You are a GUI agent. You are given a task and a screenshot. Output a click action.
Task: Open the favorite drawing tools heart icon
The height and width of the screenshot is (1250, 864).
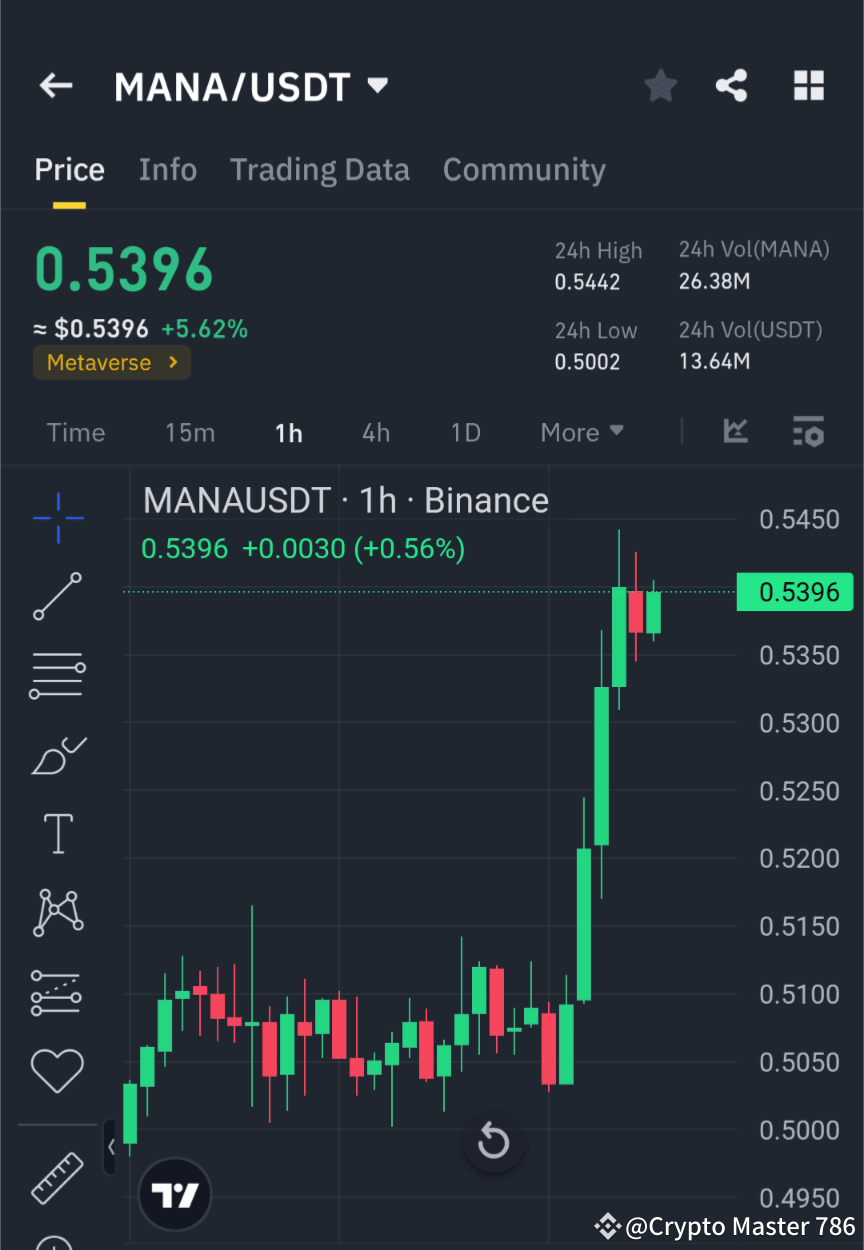(x=57, y=1069)
